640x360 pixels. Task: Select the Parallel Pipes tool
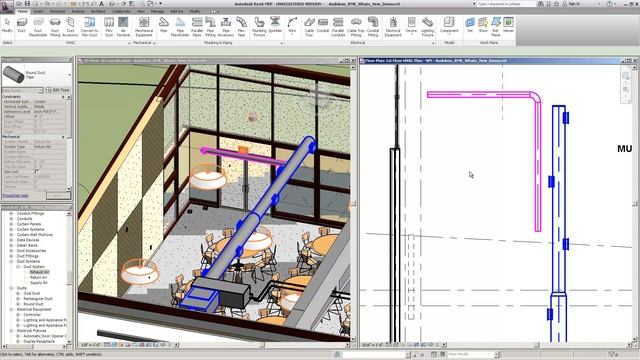197,27
